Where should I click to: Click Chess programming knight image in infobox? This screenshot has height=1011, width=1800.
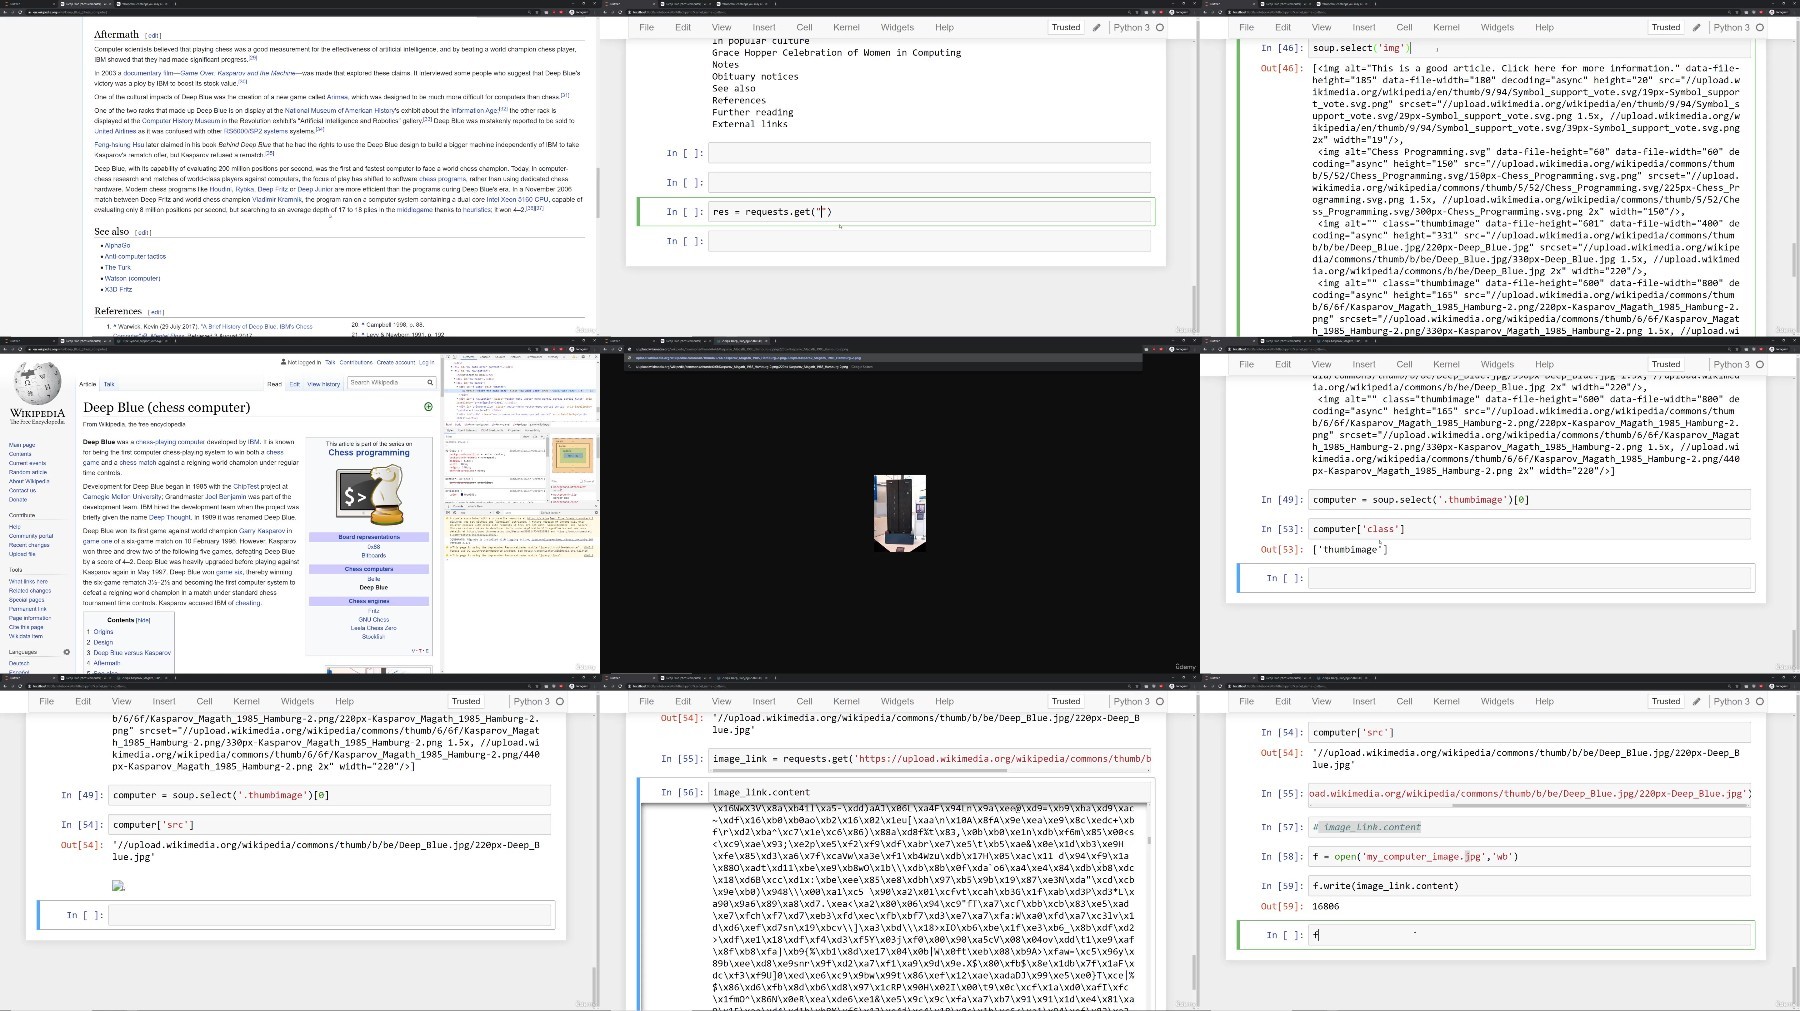368,496
